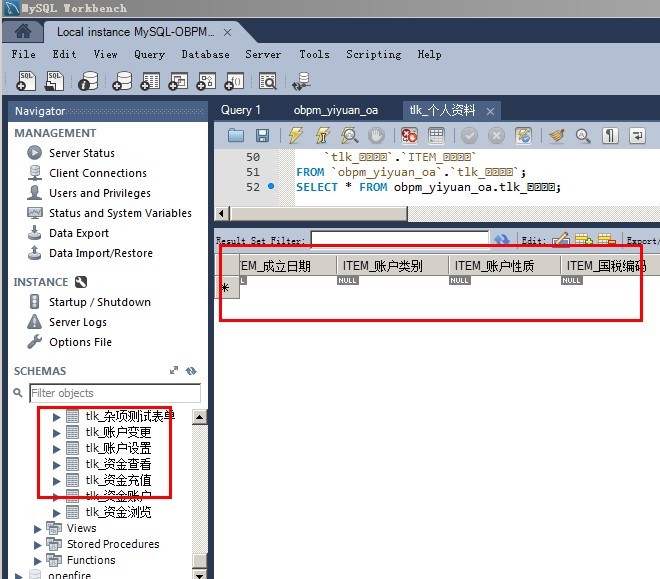Toggle invisible characters pilcrow icon
The width and height of the screenshot is (660, 579).
click(610, 135)
